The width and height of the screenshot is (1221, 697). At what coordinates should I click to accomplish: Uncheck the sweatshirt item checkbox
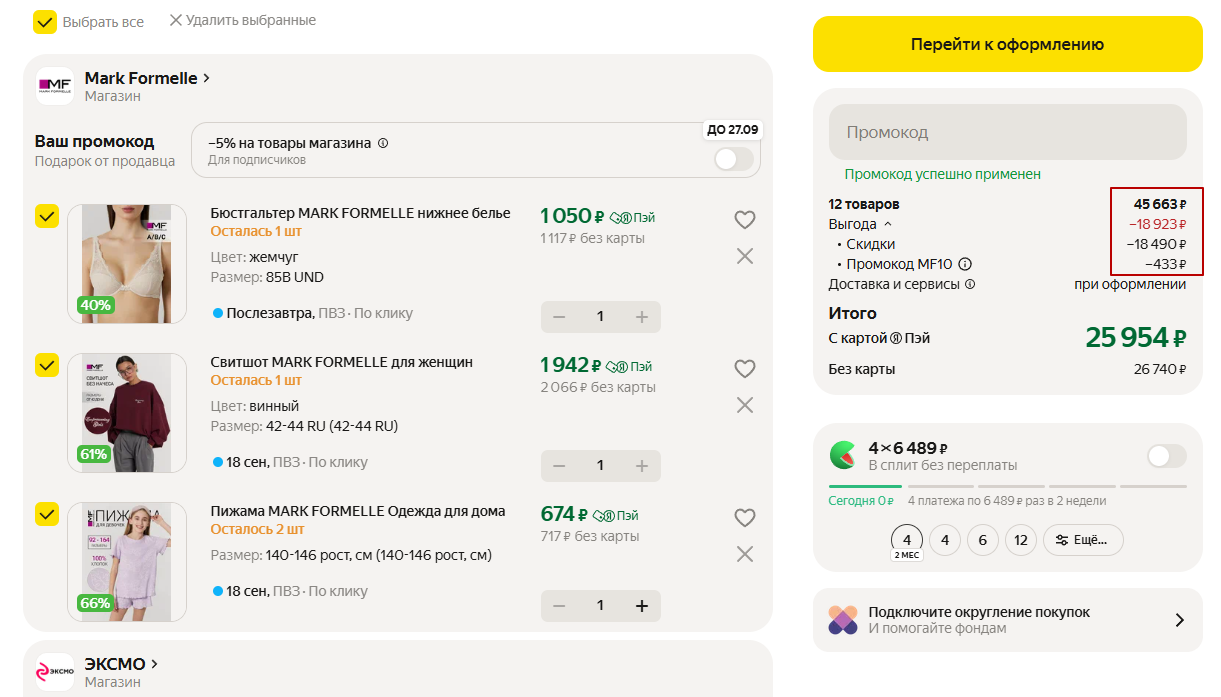[47, 365]
